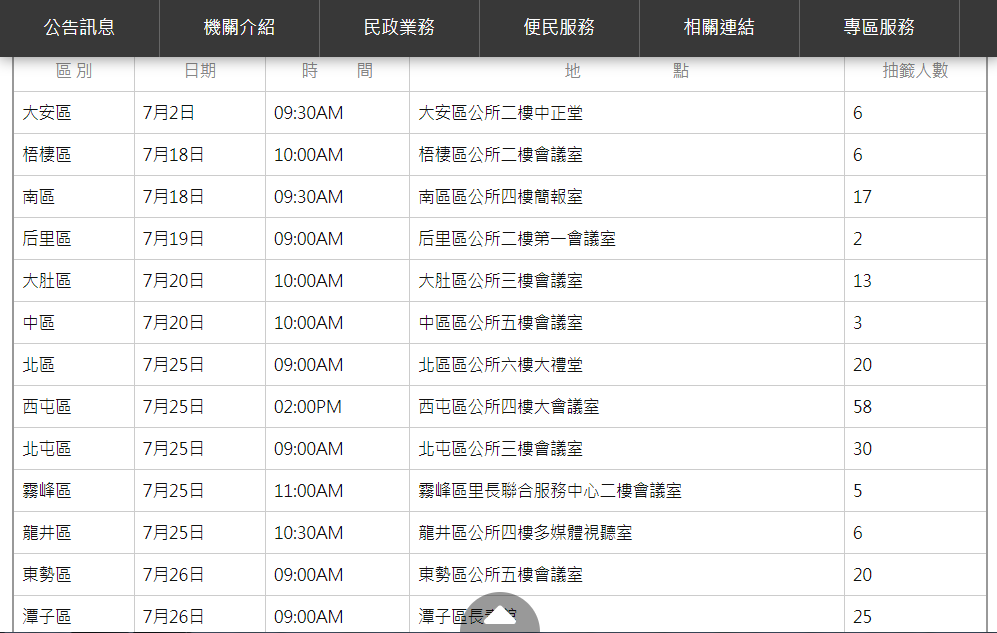Click 東勢區公所五樓會議室 location
Viewport: 997px width, 633px height.
pyautogui.click(x=500, y=574)
